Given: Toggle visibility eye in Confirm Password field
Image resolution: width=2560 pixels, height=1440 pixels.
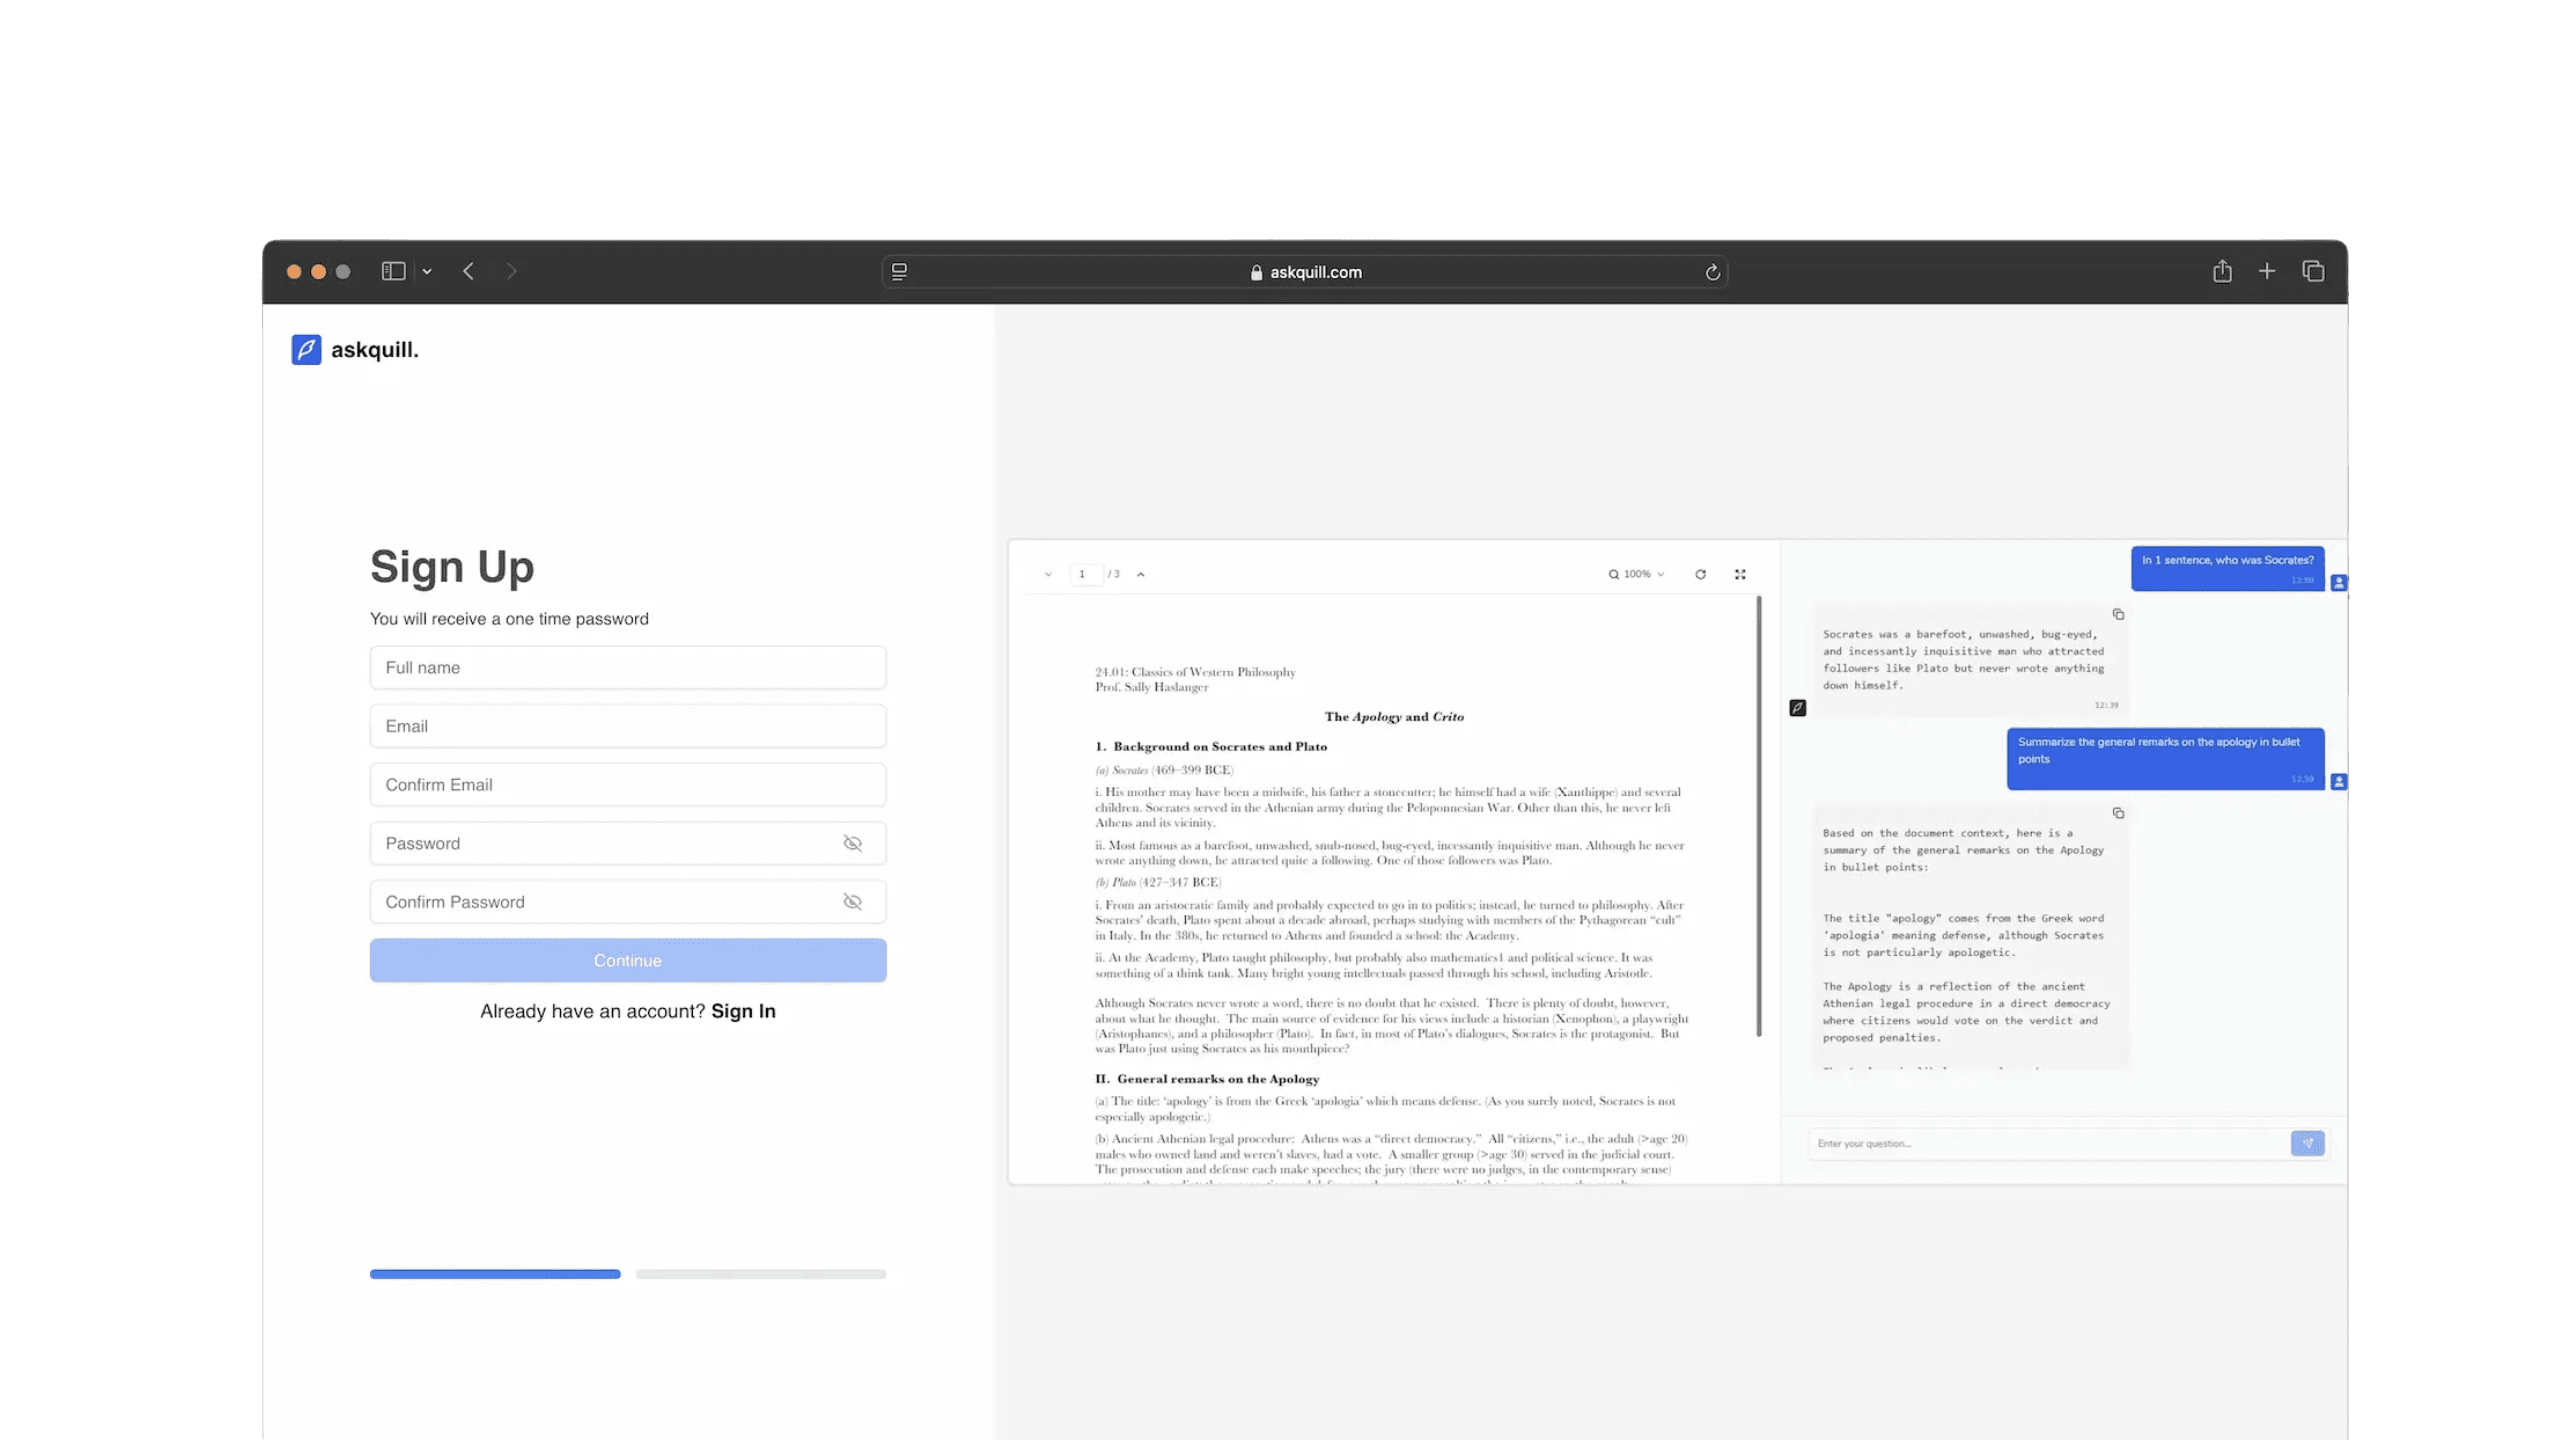Looking at the screenshot, I should pyautogui.click(x=852, y=902).
